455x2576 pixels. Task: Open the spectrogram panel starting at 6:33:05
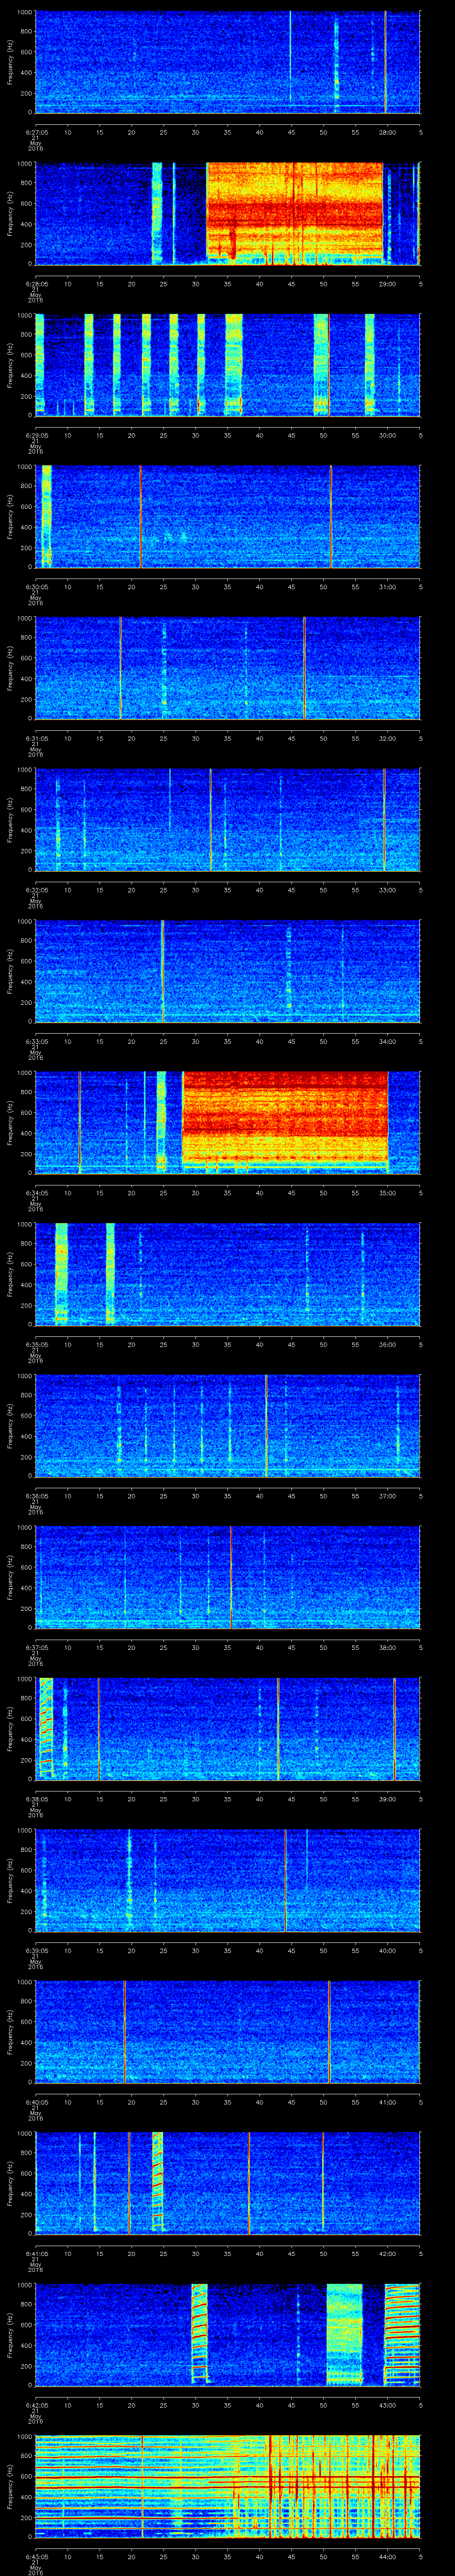click(x=228, y=971)
